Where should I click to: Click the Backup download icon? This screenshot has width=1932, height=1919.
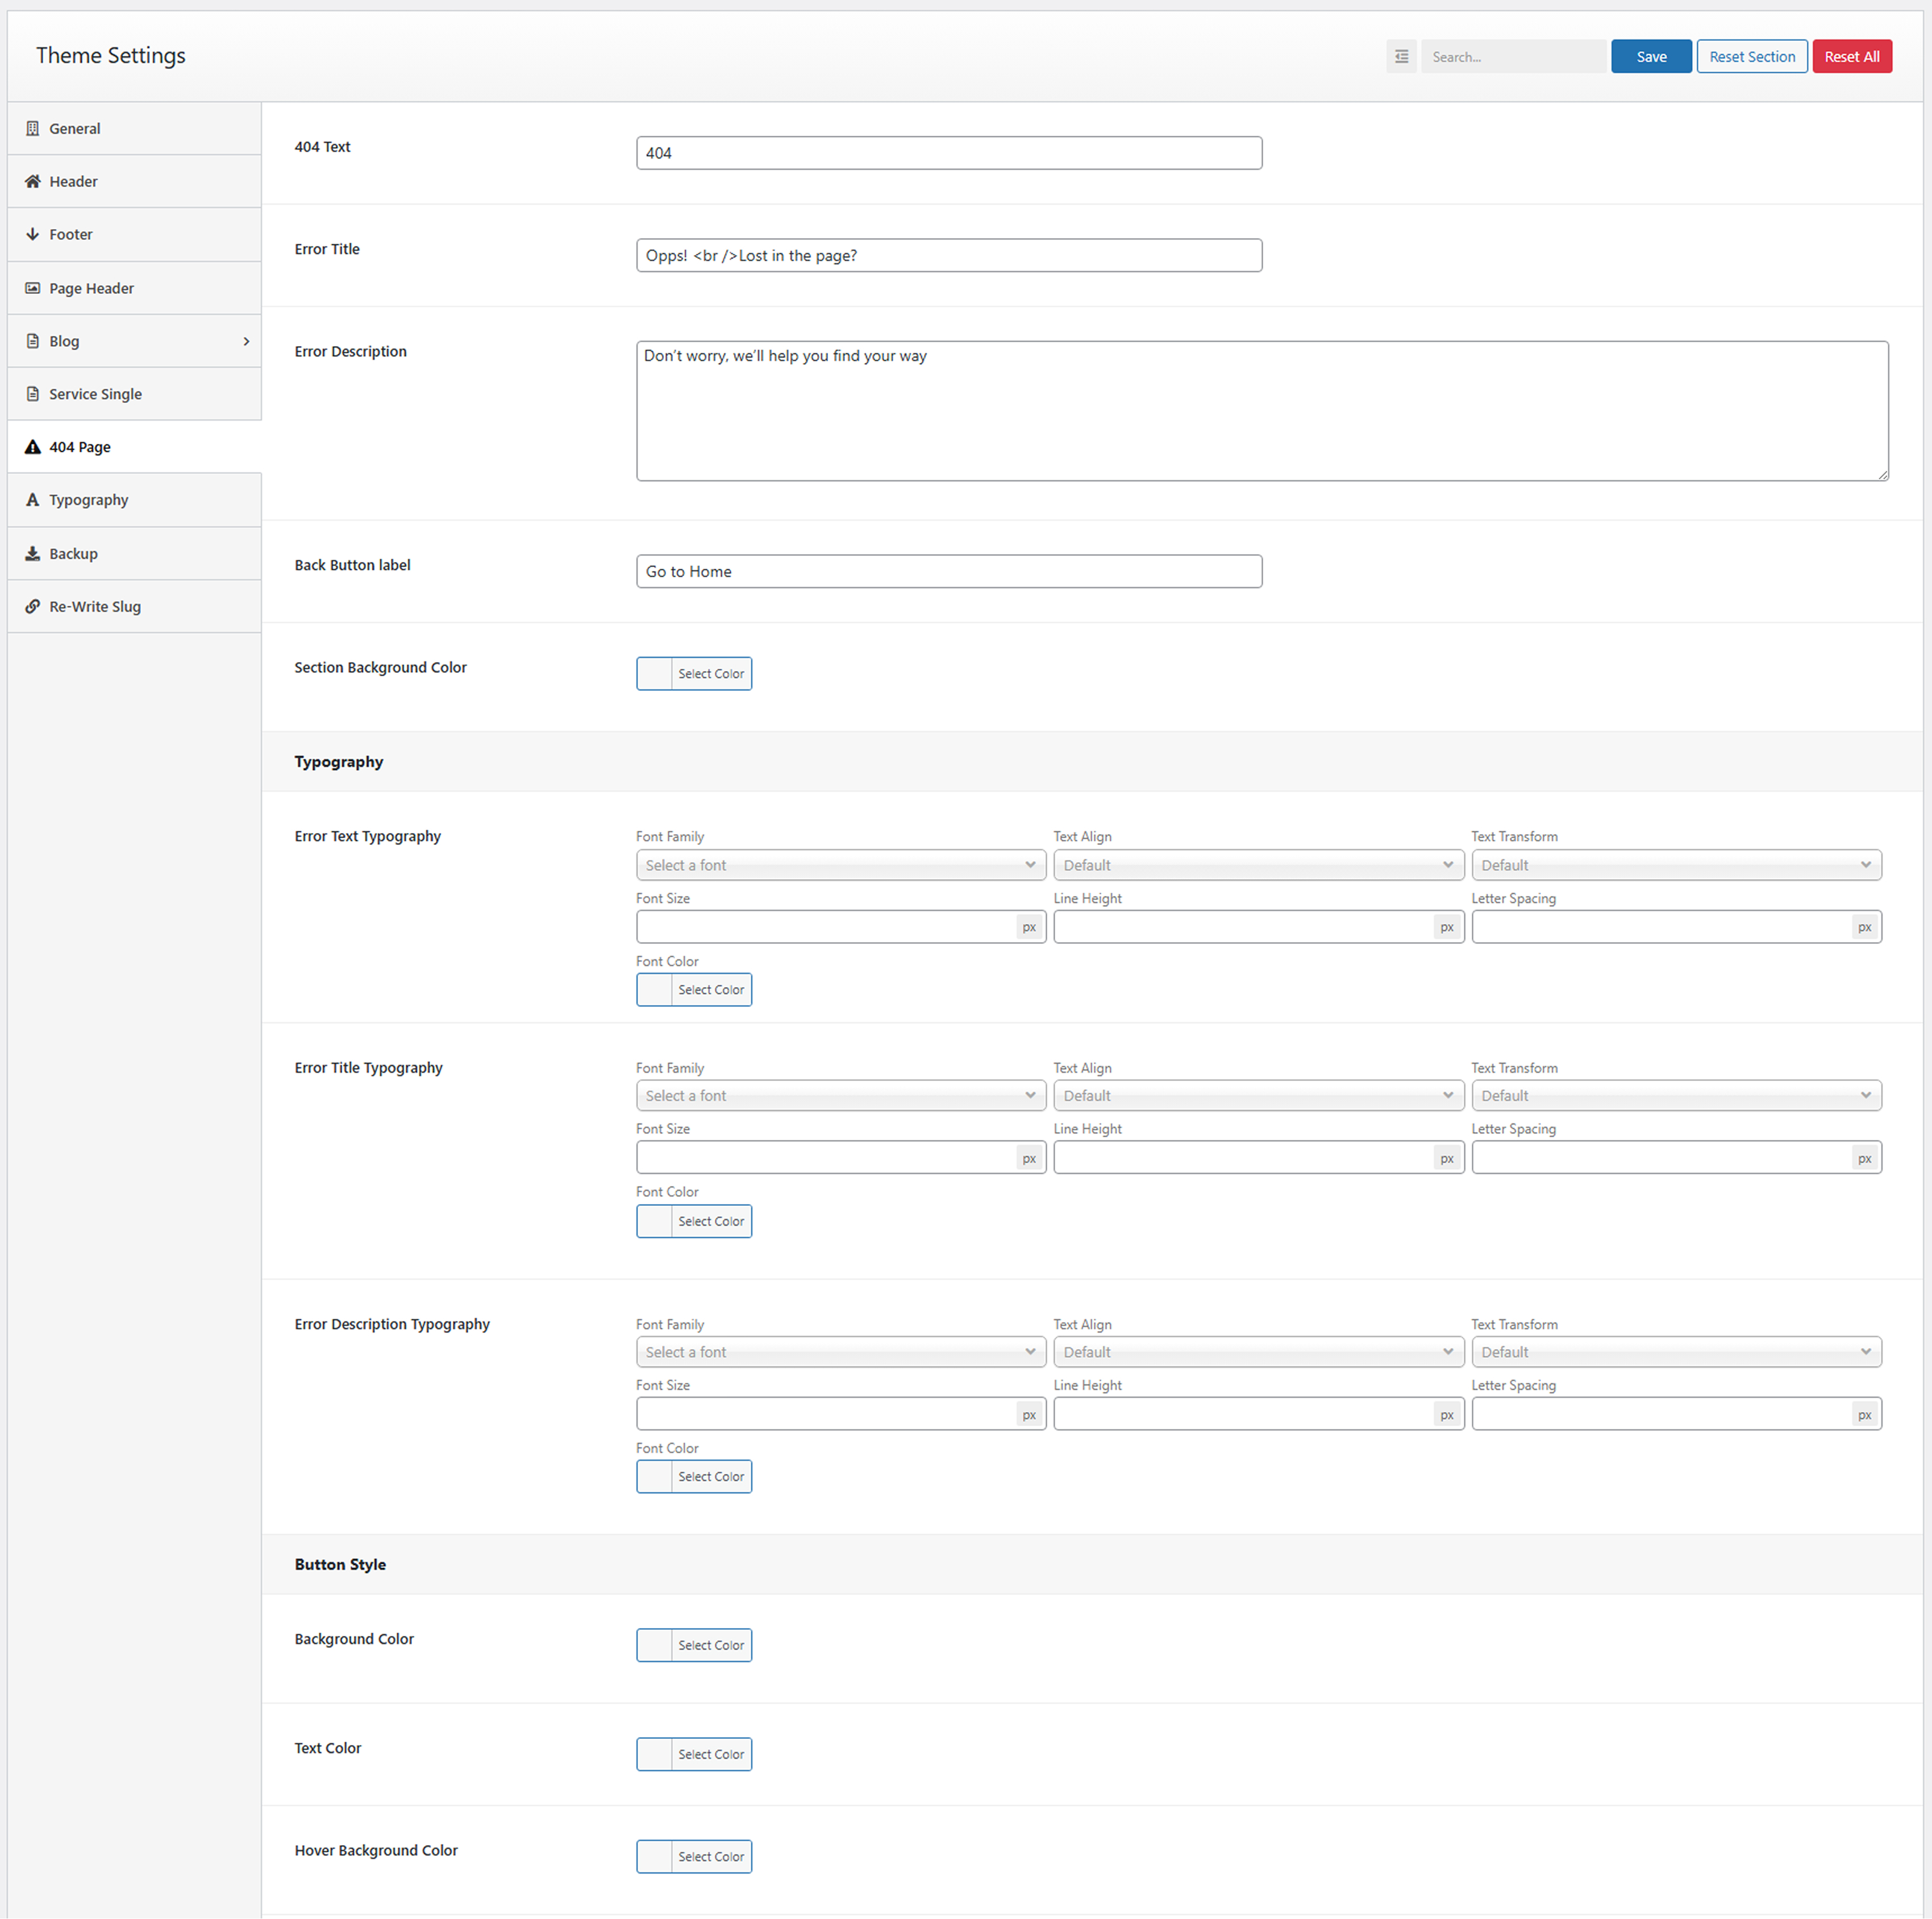pos(33,553)
